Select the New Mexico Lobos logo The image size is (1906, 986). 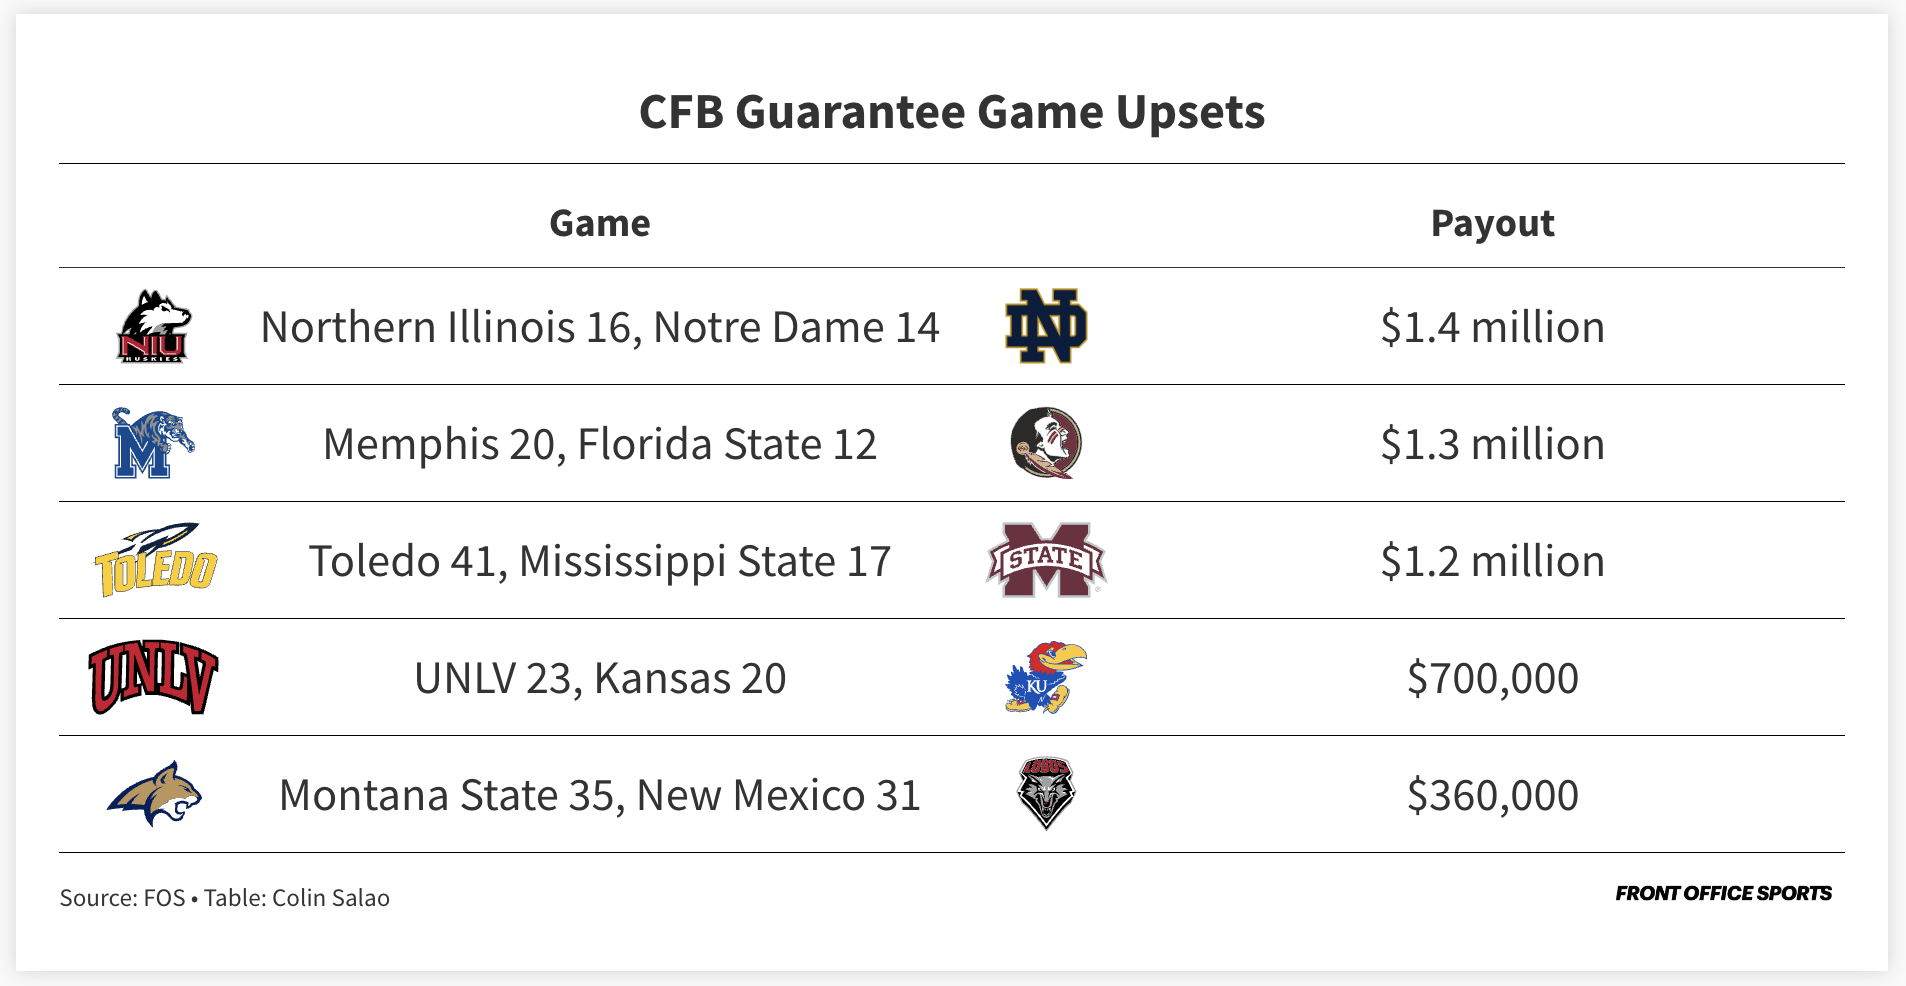(x=1046, y=794)
